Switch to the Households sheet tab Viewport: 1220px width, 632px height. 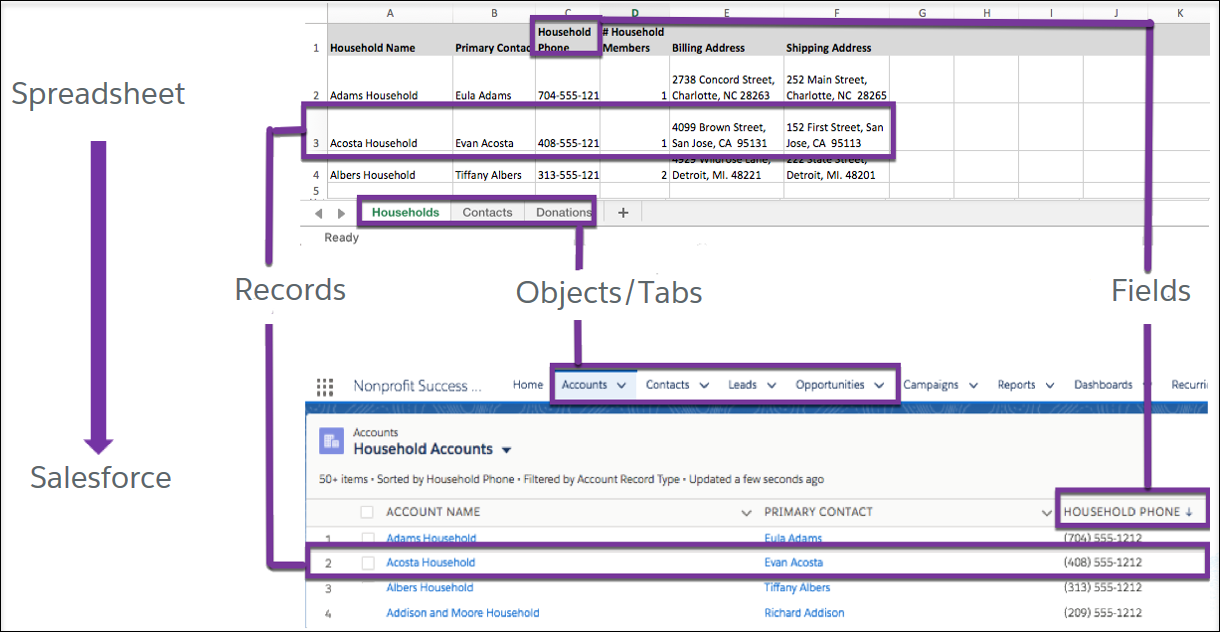pos(405,213)
